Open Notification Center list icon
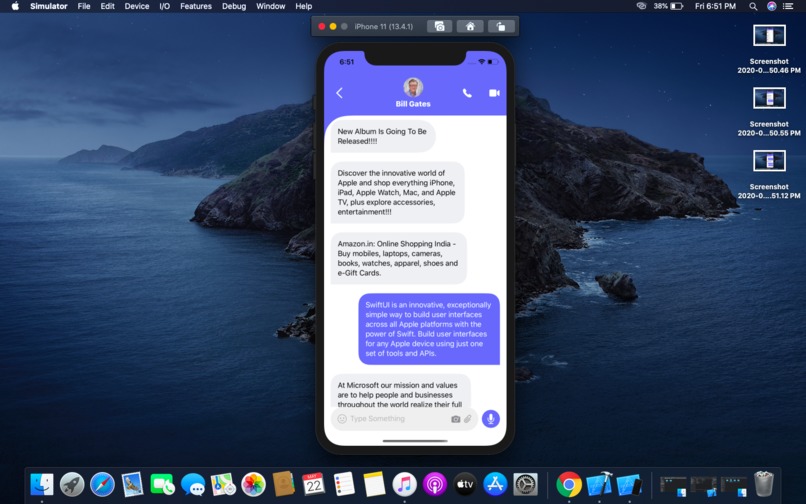The height and width of the screenshot is (504, 806). (788, 6)
